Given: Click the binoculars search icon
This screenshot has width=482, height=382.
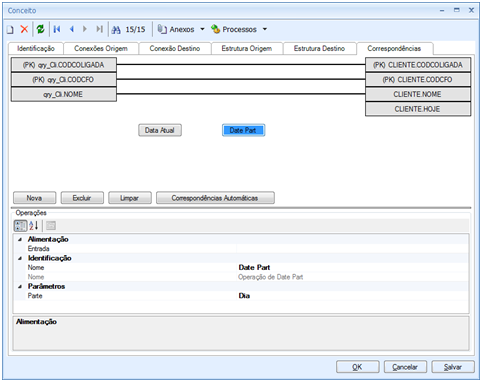Looking at the screenshot, I should (x=116, y=30).
